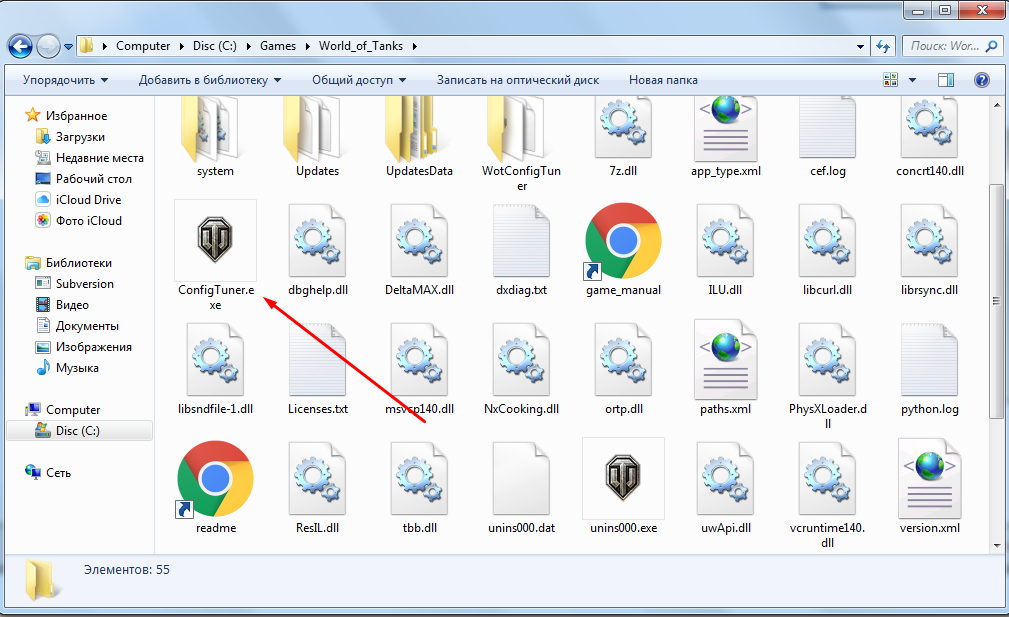Open Рабочий стол in the sidebar
This screenshot has width=1009, height=617.
(84, 179)
